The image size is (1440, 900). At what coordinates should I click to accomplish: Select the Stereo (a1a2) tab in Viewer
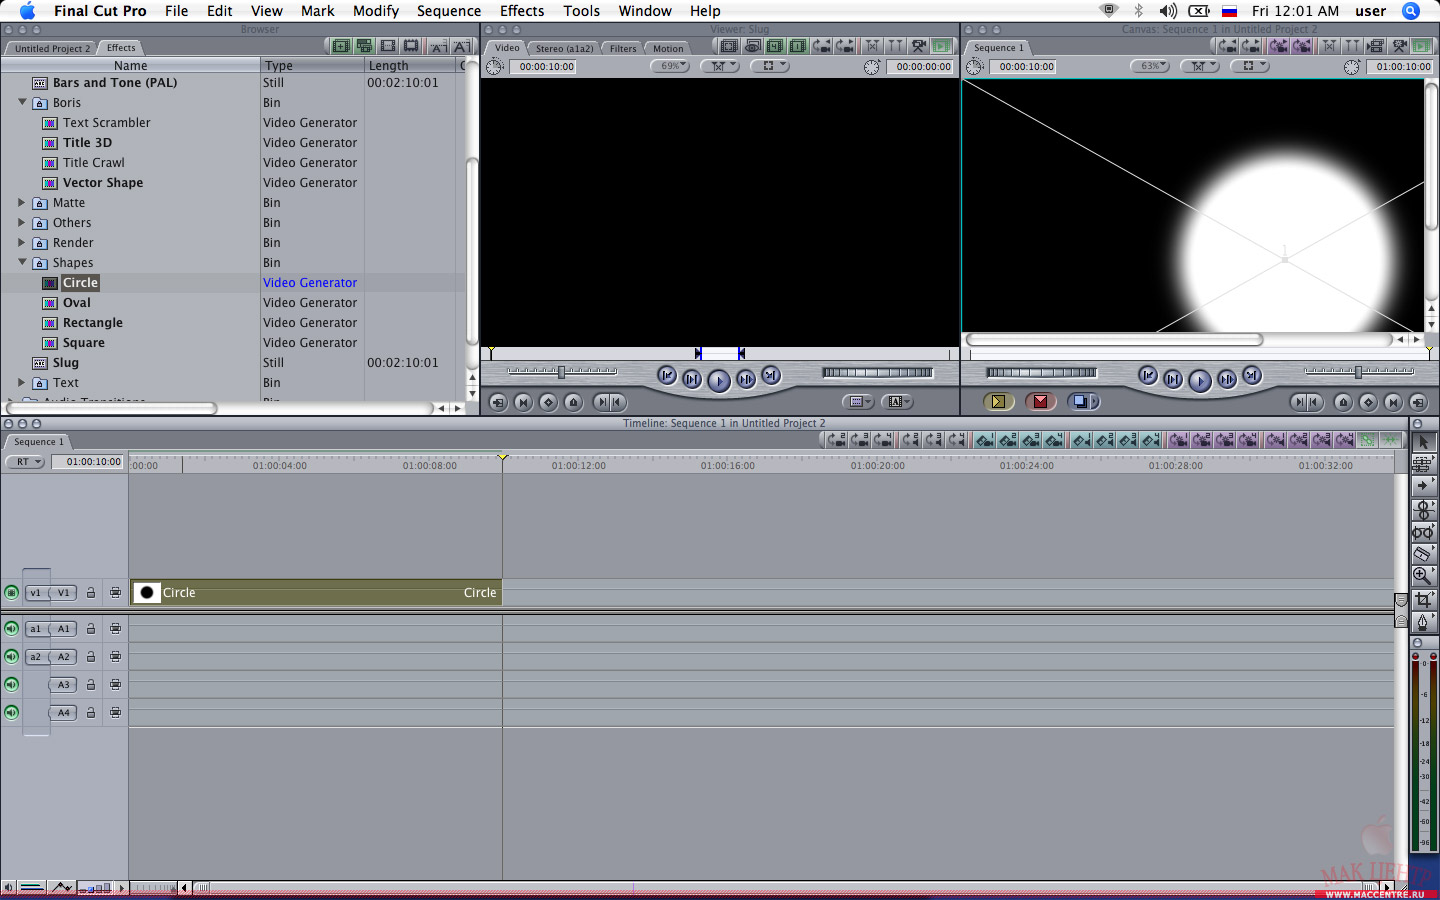pos(564,48)
